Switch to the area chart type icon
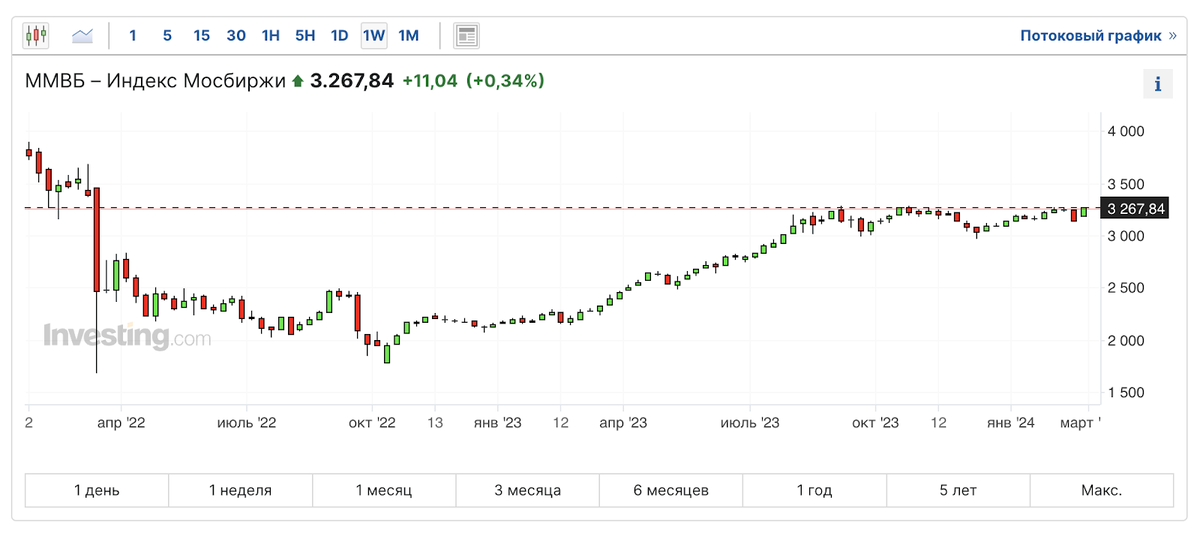 (x=83, y=36)
